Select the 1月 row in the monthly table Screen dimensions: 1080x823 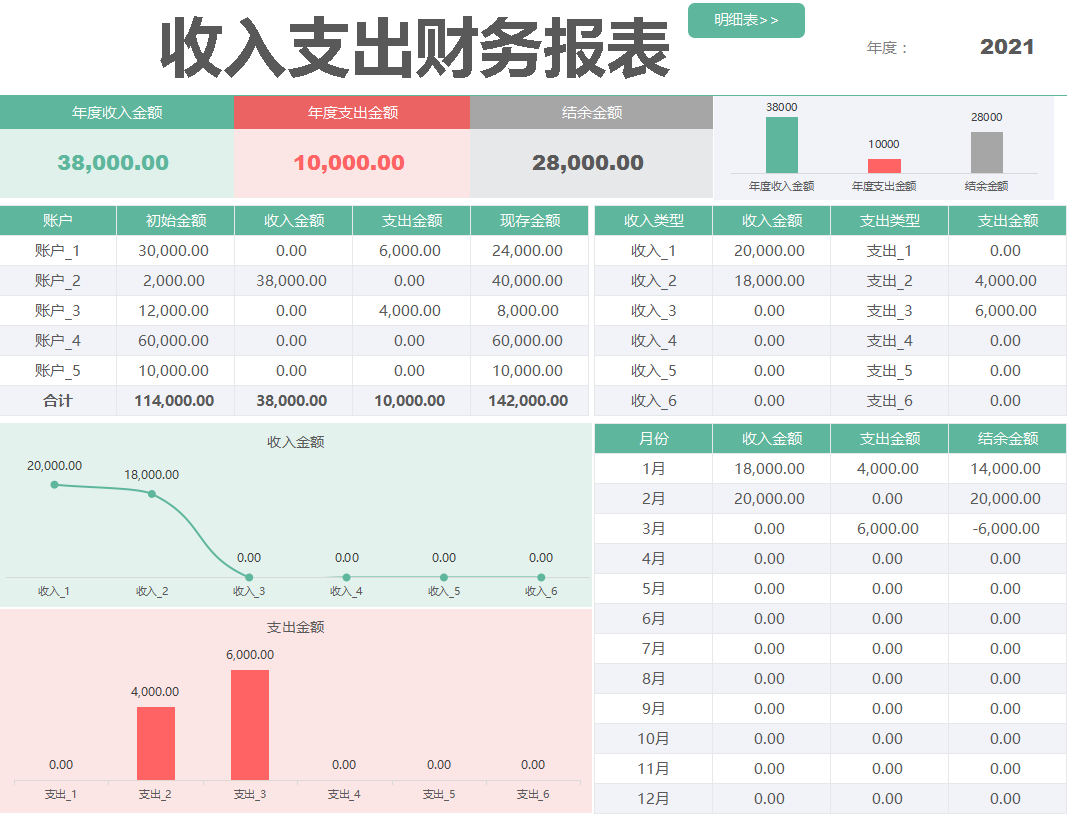coord(653,468)
